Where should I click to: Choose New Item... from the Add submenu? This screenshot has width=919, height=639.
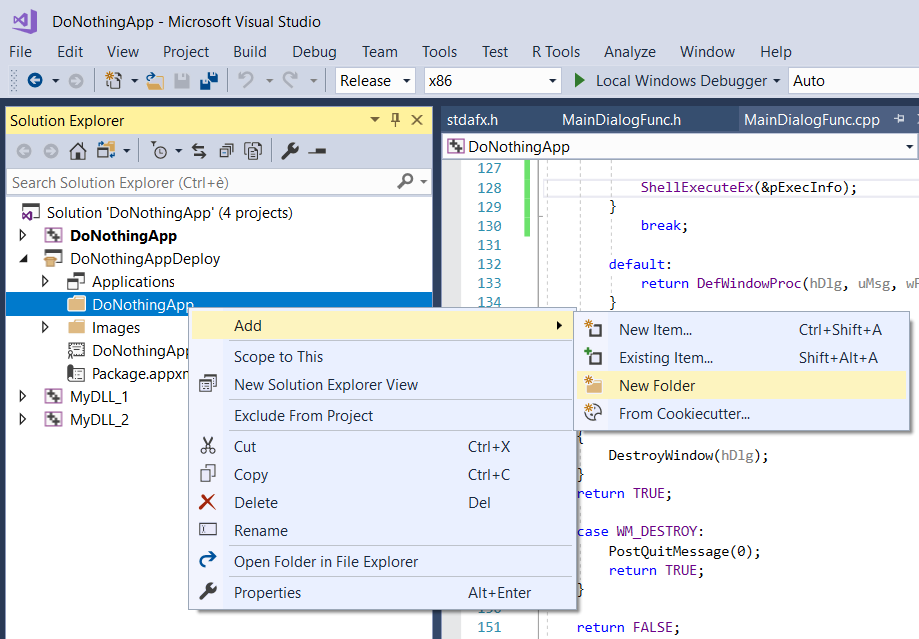coord(741,329)
